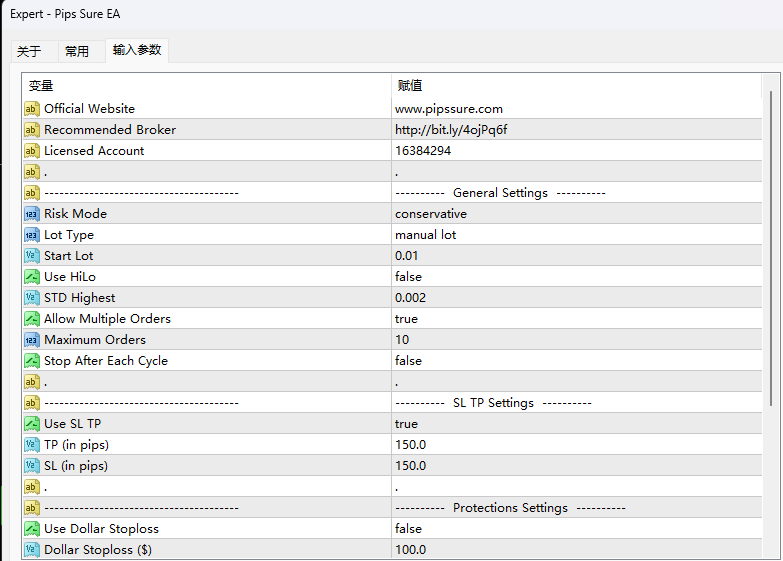Viewport: 783px width, 561px height.
Task: Toggle Allow Multiple Orders true value
Action: coord(406,319)
